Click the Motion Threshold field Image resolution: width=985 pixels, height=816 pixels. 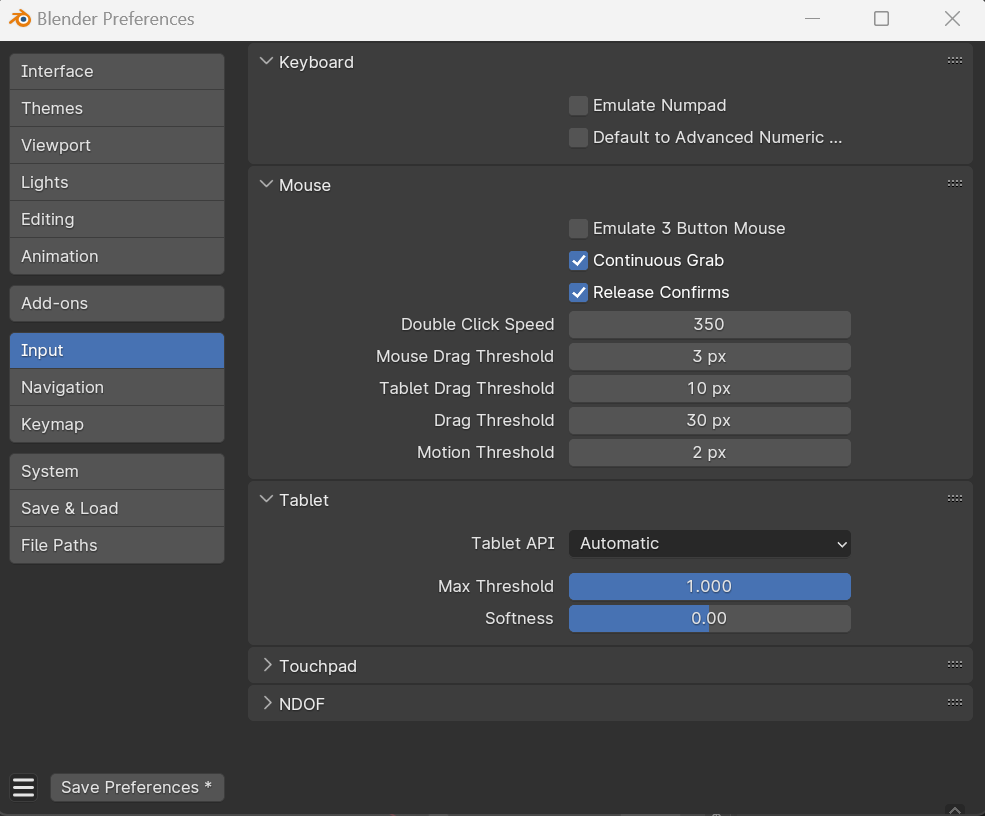tap(709, 452)
